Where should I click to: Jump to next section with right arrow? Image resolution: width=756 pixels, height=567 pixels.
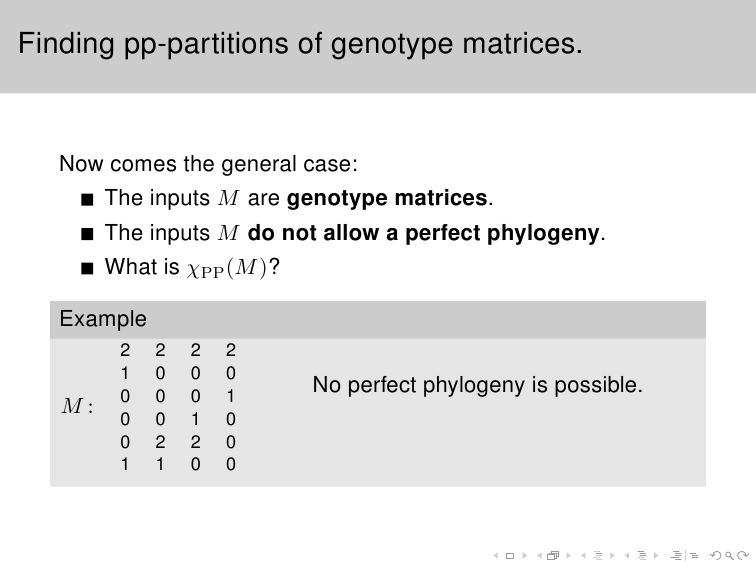pos(656,555)
